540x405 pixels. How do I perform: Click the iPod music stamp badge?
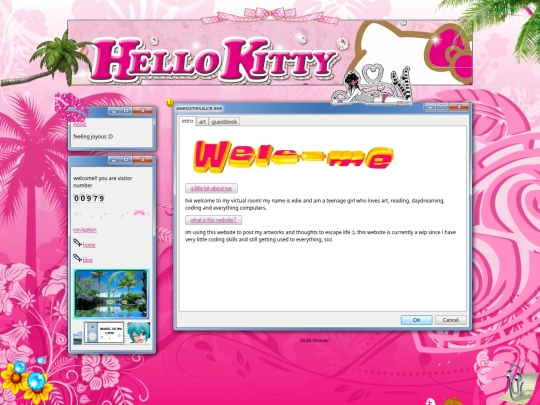(x=104, y=333)
